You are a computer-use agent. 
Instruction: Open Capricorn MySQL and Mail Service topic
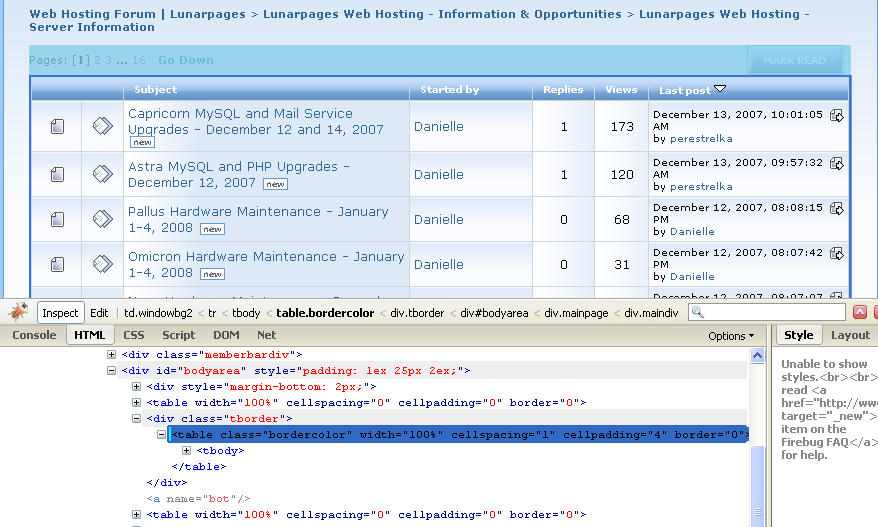tap(256, 122)
